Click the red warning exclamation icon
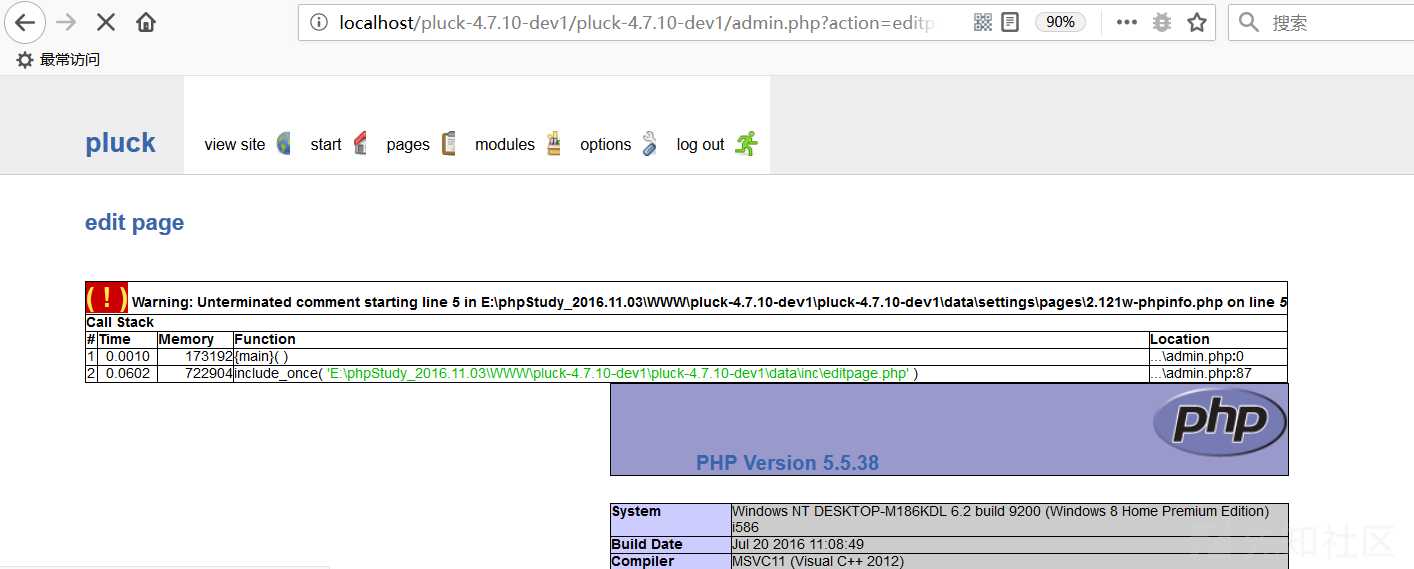Screen dimensions: 1414x569 click(x=107, y=298)
